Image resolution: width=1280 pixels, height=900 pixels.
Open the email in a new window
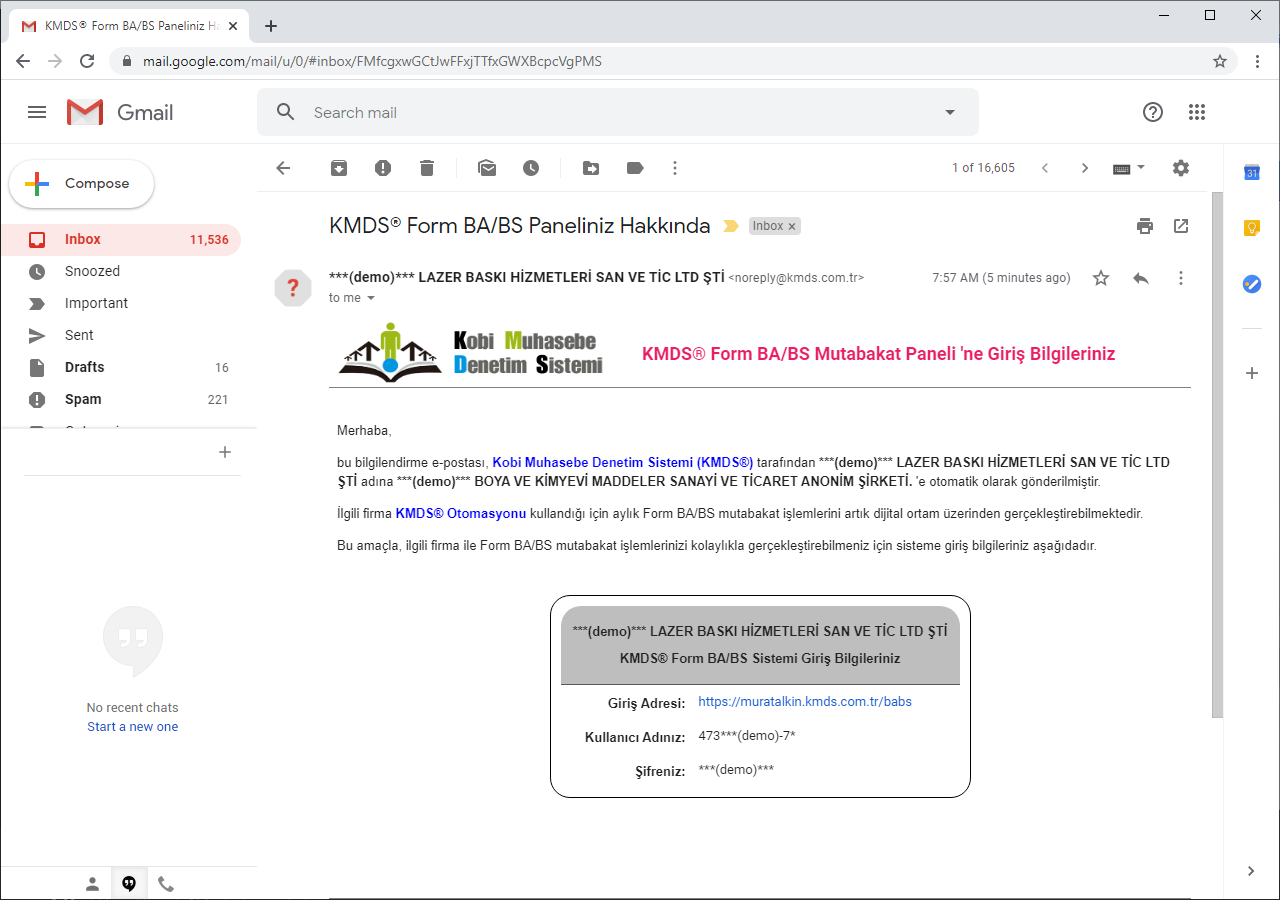[x=1181, y=226]
